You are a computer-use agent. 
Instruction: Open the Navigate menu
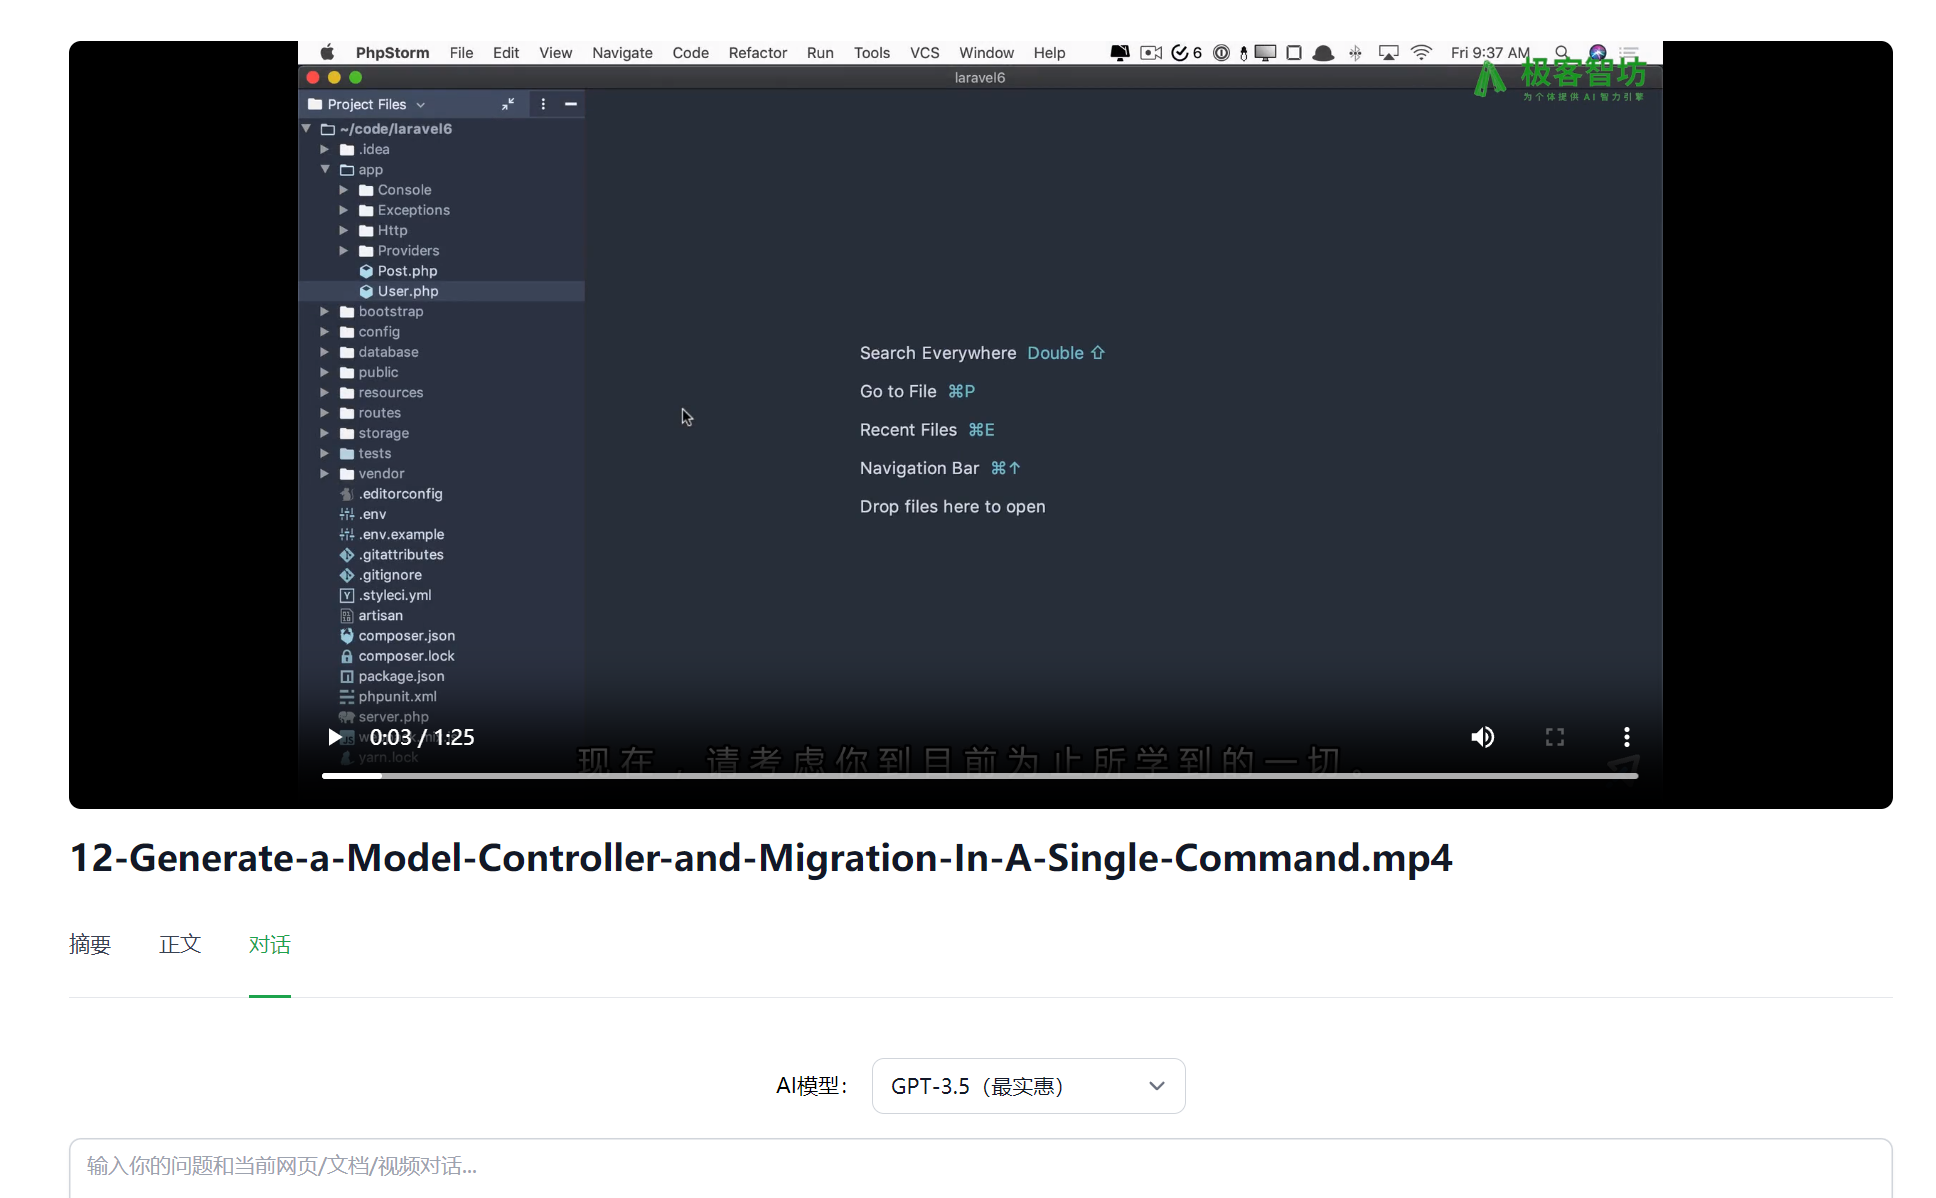pyautogui.click(x=622, y=53)
